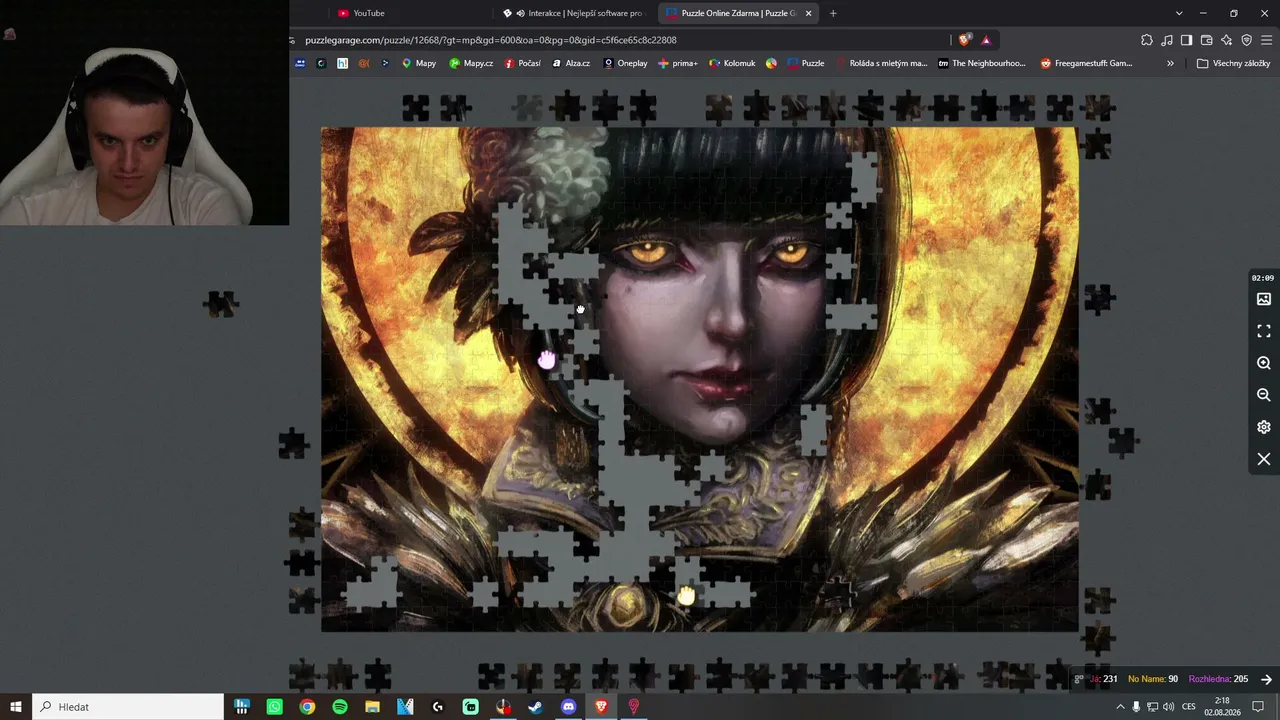Click the Rozhledna score 205
The width and height of the screenshot is (1280, 720).
pos(1218,679)
